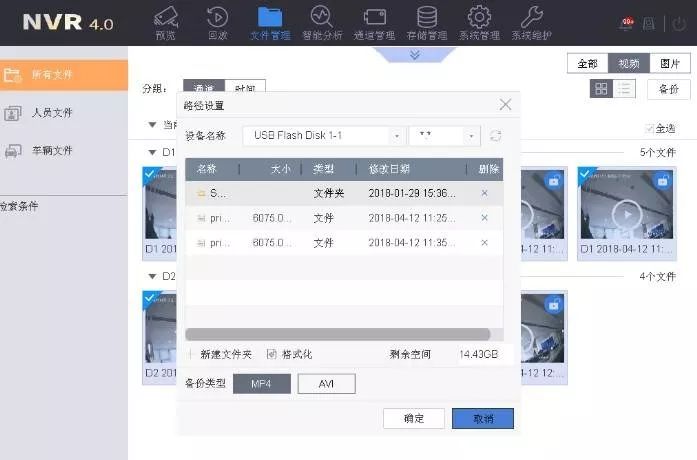Toggle the 全选 select-all checkbox

point(650,128)
